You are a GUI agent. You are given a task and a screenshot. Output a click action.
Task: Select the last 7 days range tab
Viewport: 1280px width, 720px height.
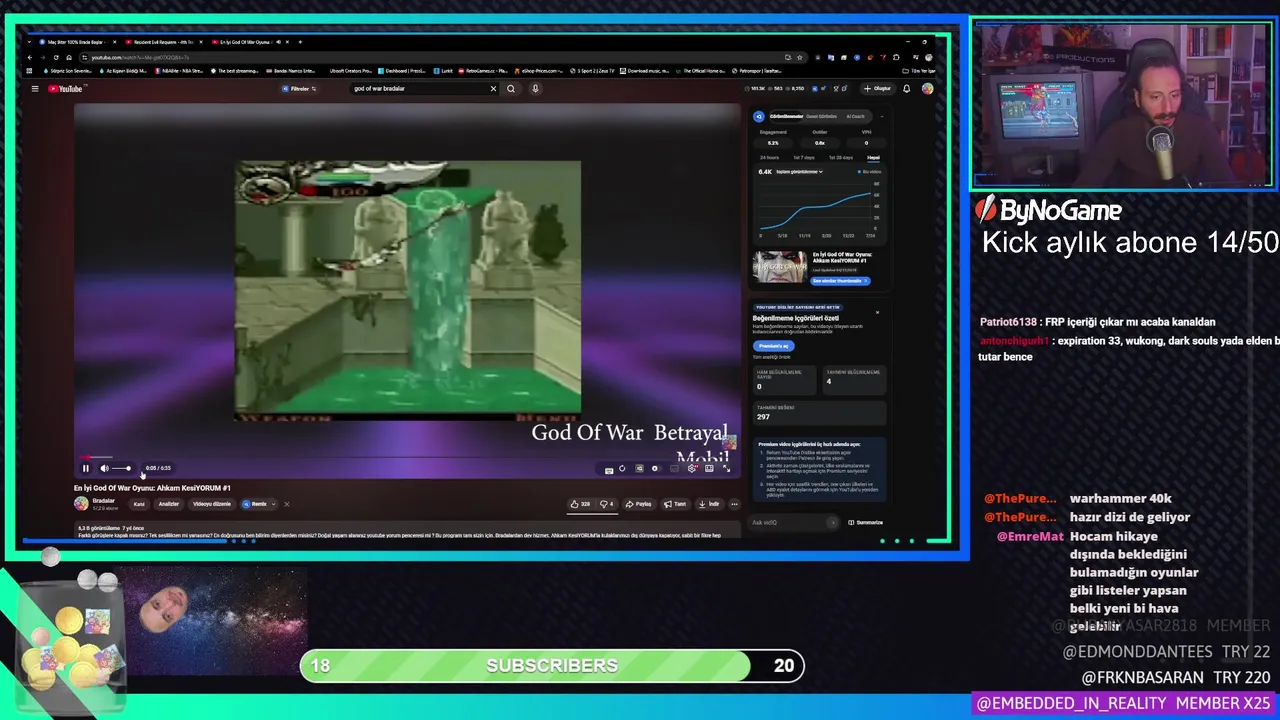point(804,157)
